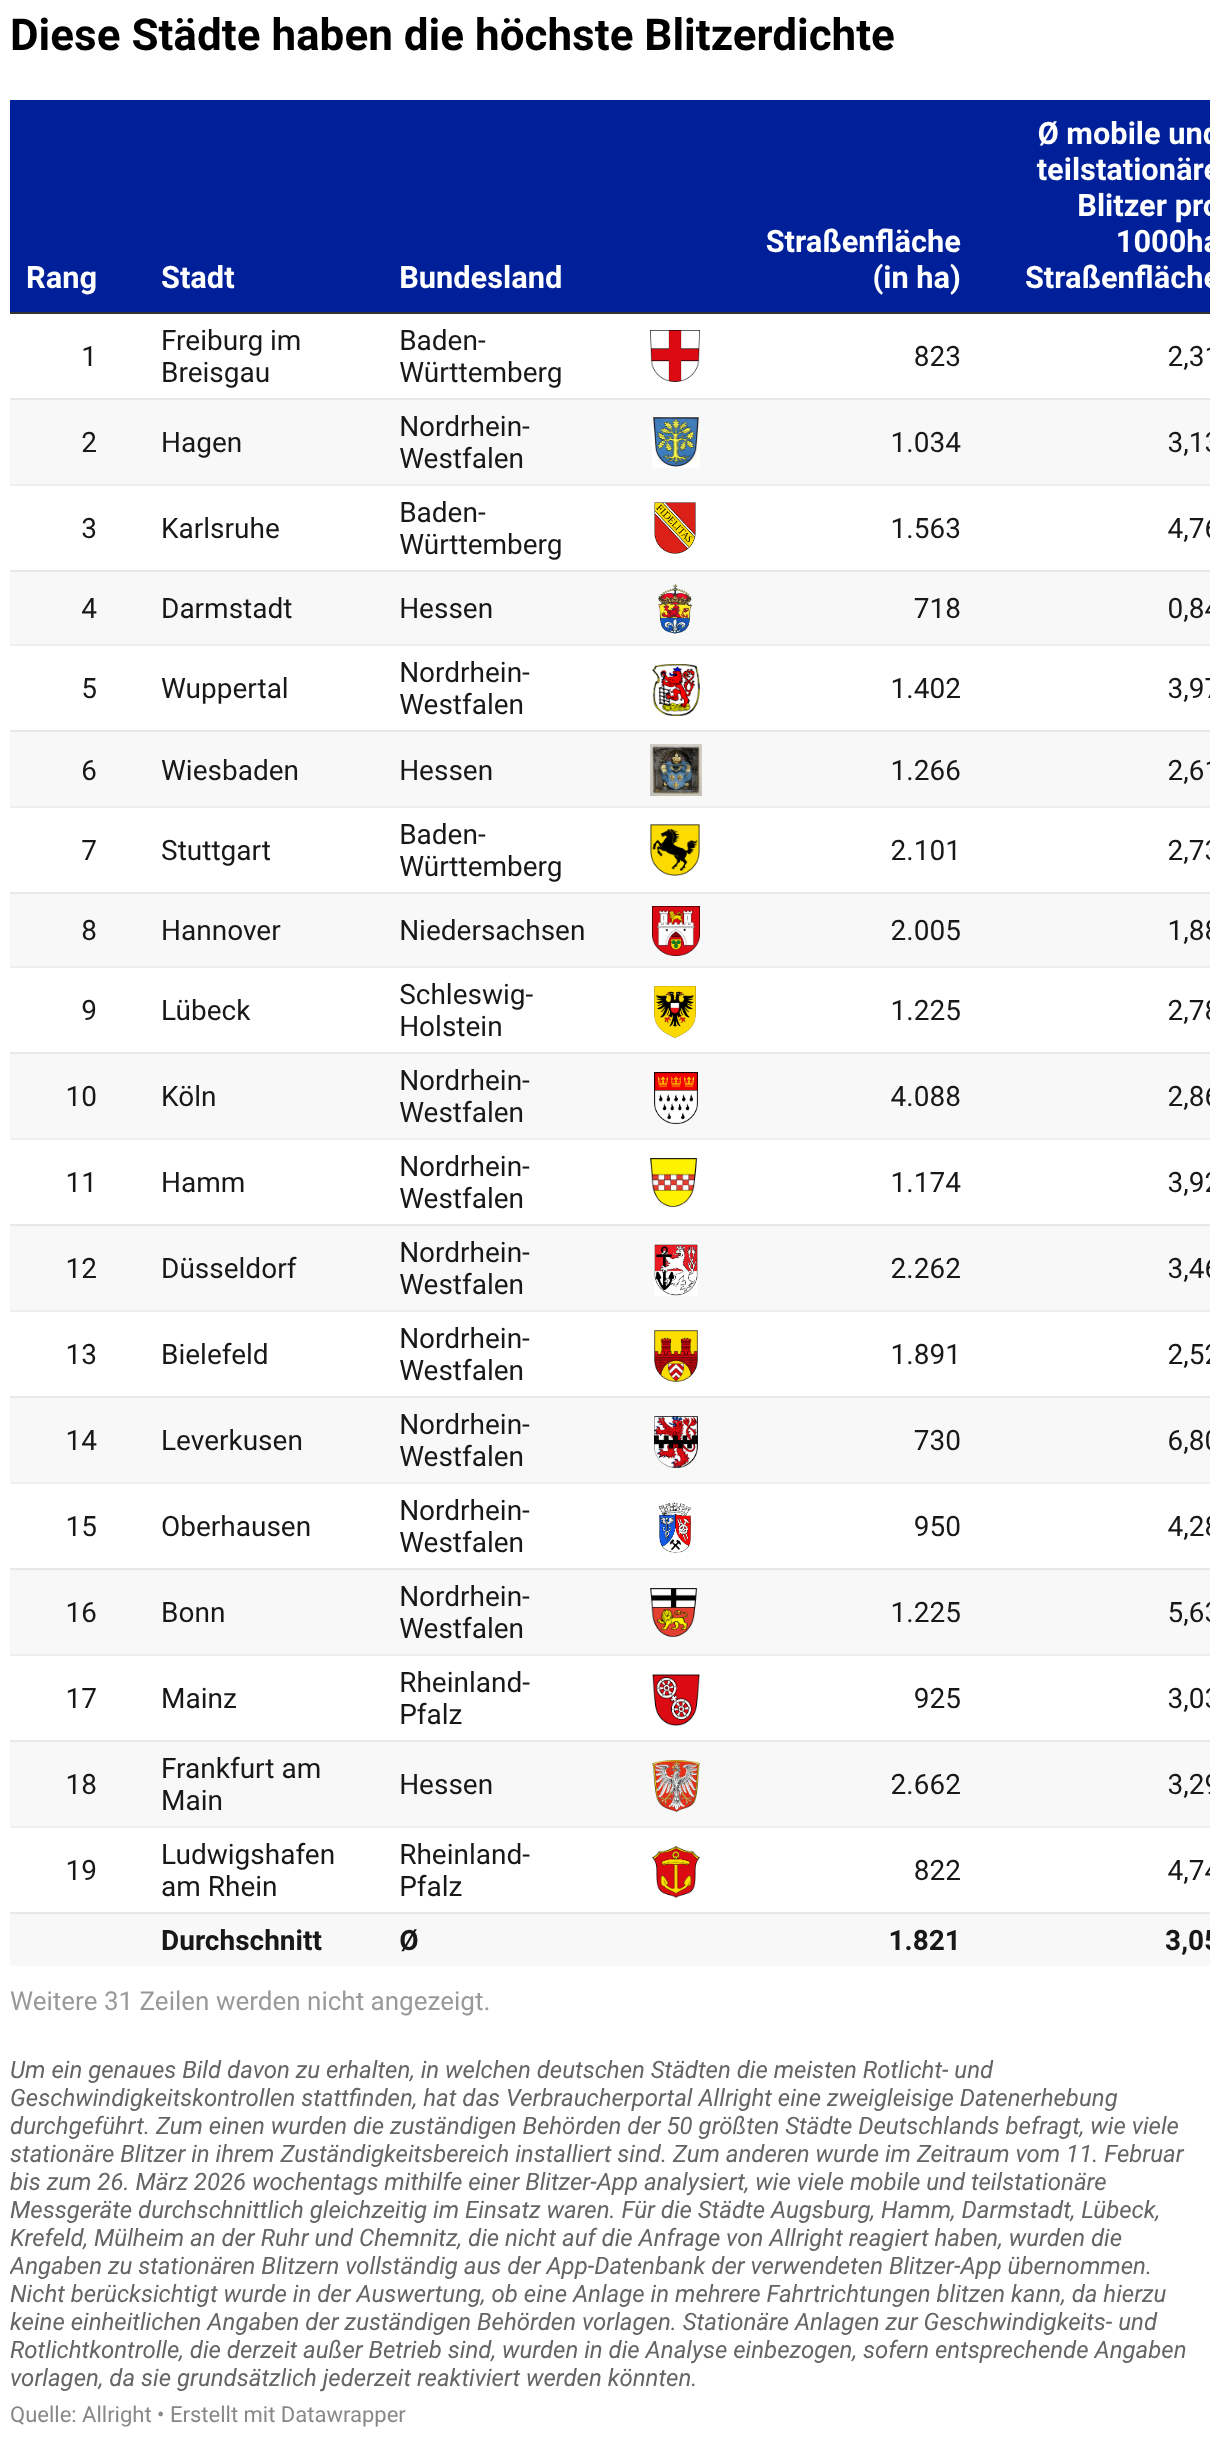
Task: Click Bonn's lion and cross crest
Action: coord(675,1613)
